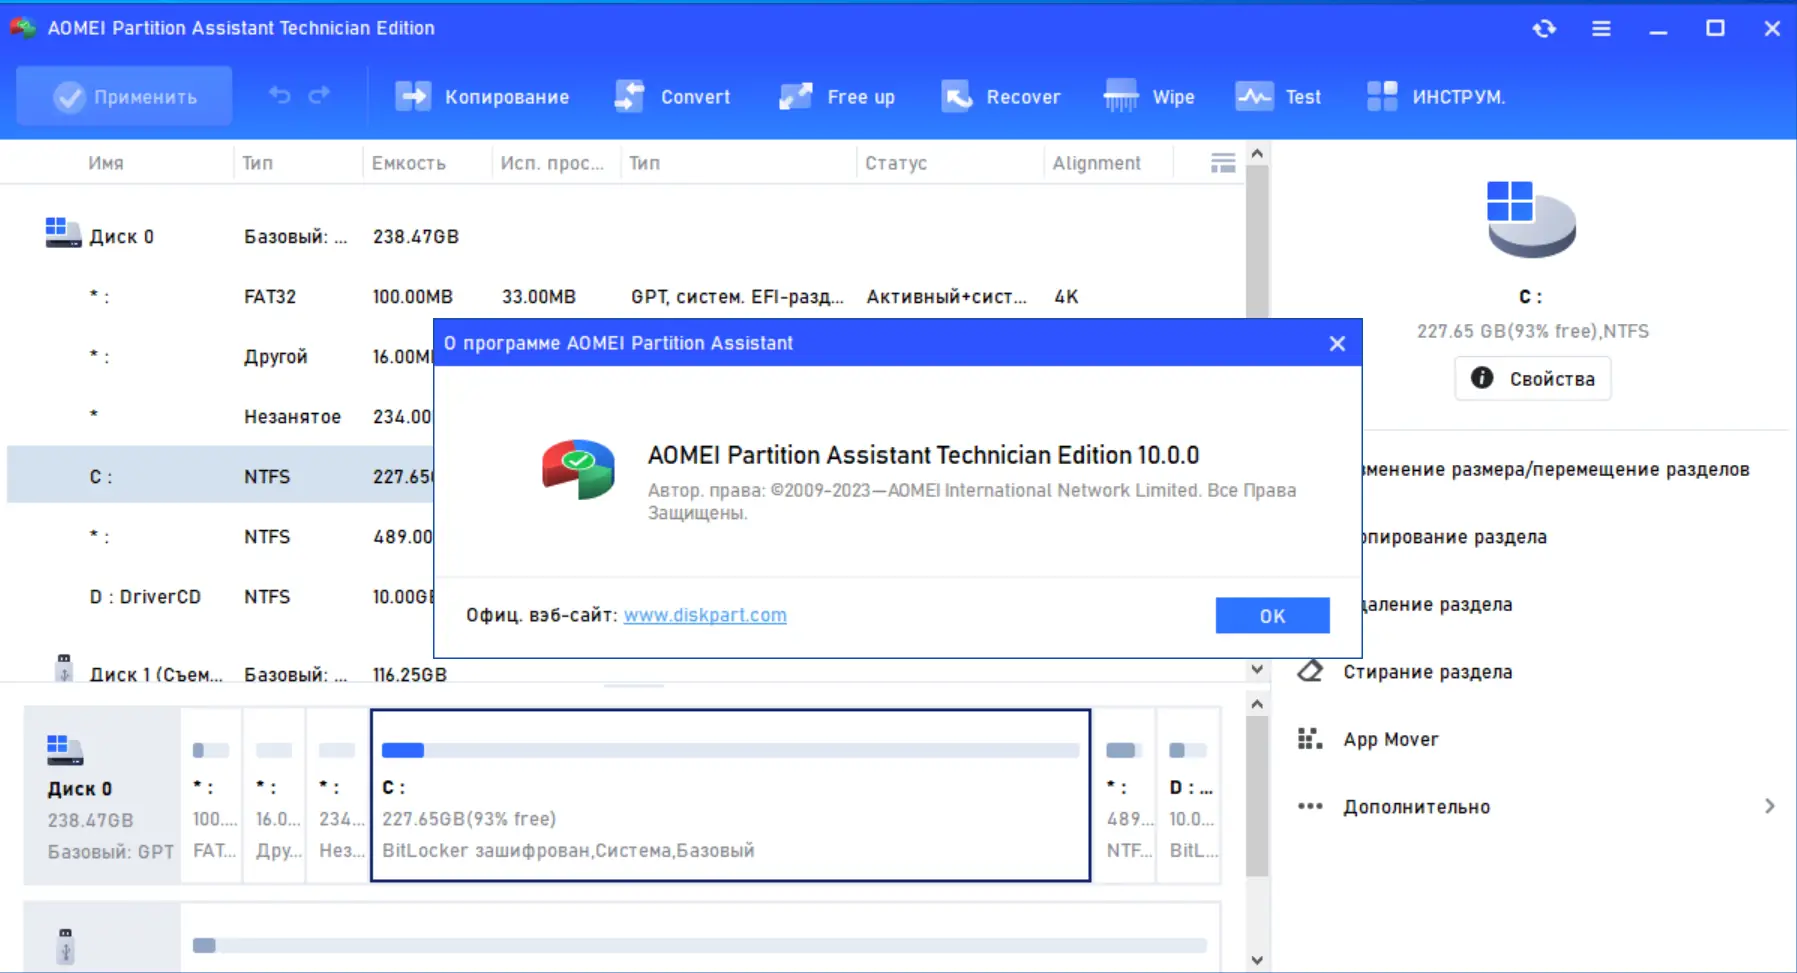Select the C: partition block in disk map
This screenshot has height=973, width=1797.
pyautogui.click(x=730, y=795)
